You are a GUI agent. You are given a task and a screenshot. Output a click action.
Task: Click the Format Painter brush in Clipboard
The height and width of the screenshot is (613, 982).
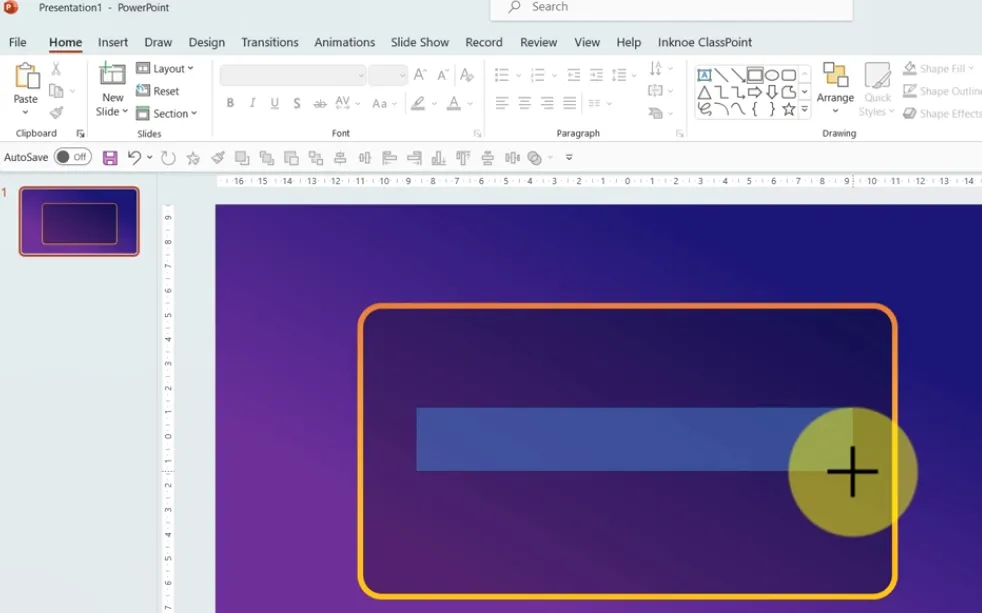coord(56,113)
